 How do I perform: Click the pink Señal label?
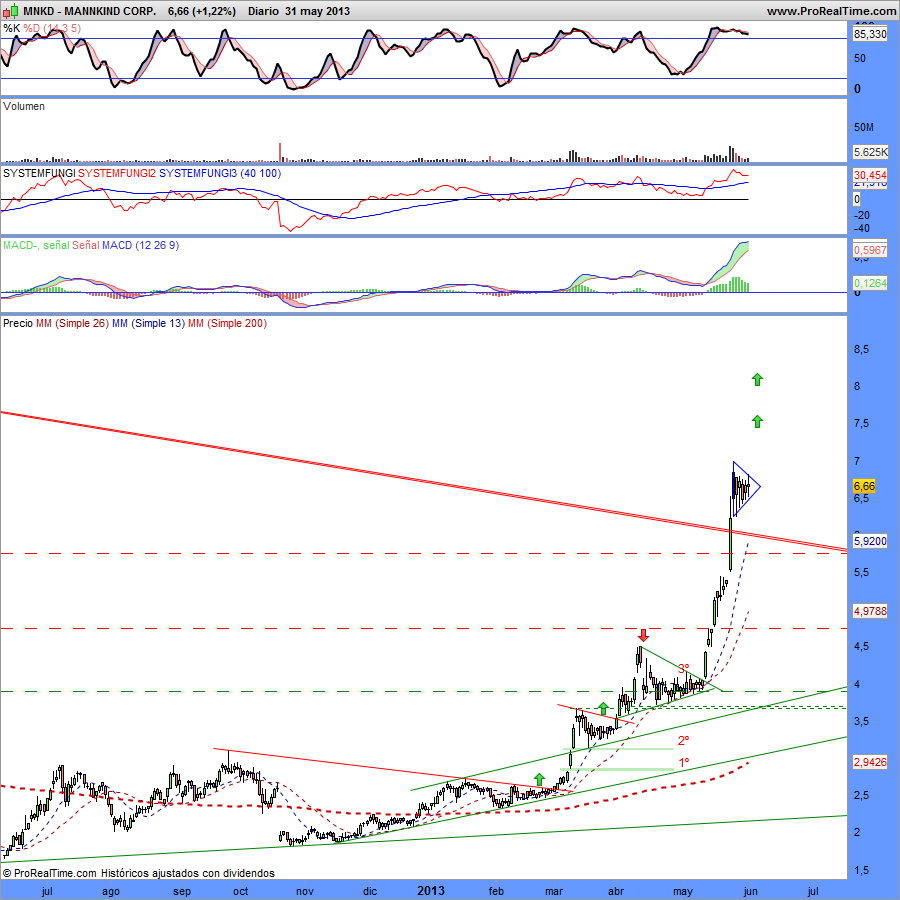click(86, 245)
